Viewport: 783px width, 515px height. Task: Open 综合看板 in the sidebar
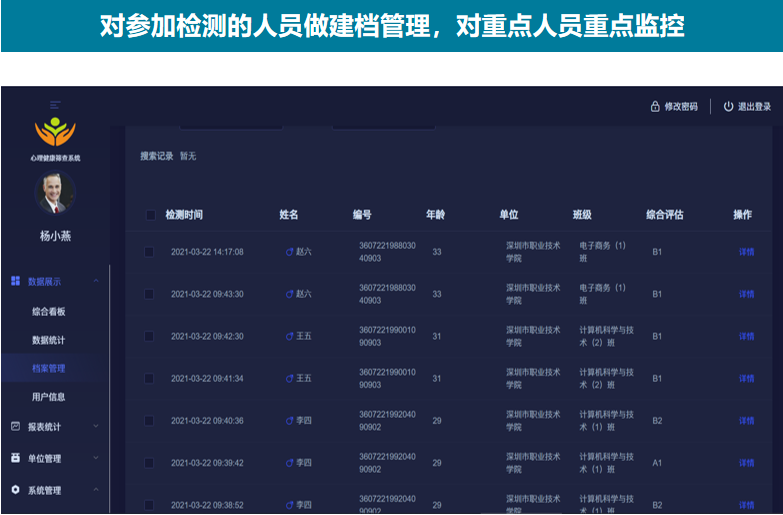(x=48, y=312)
